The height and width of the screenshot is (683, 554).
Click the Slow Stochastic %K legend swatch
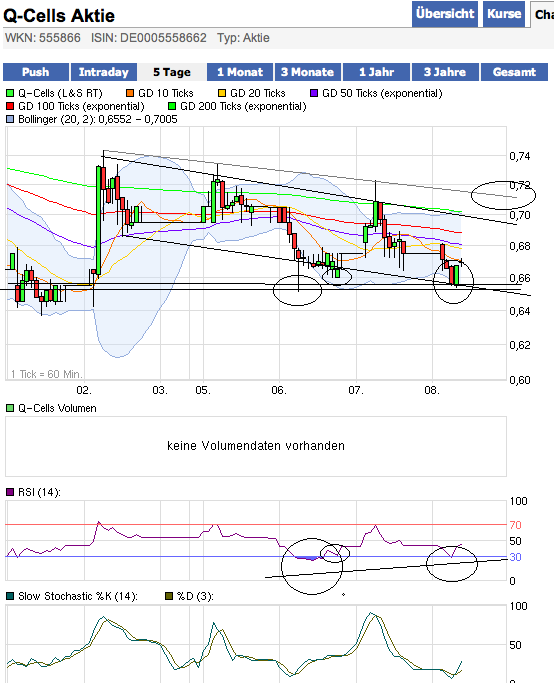(x=10, y=596)
